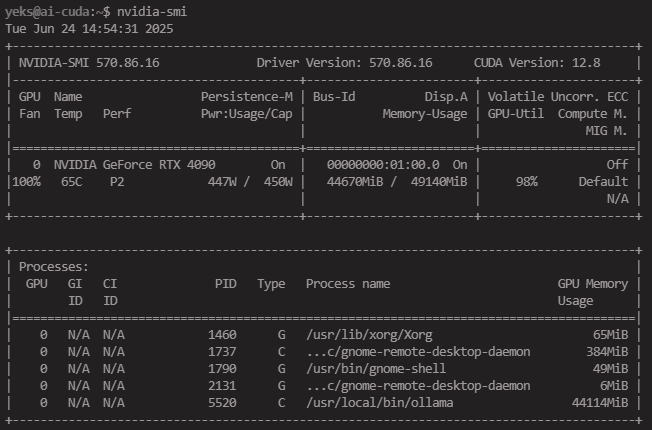Click process name '/usr/local/bin/ollama'

380,403
